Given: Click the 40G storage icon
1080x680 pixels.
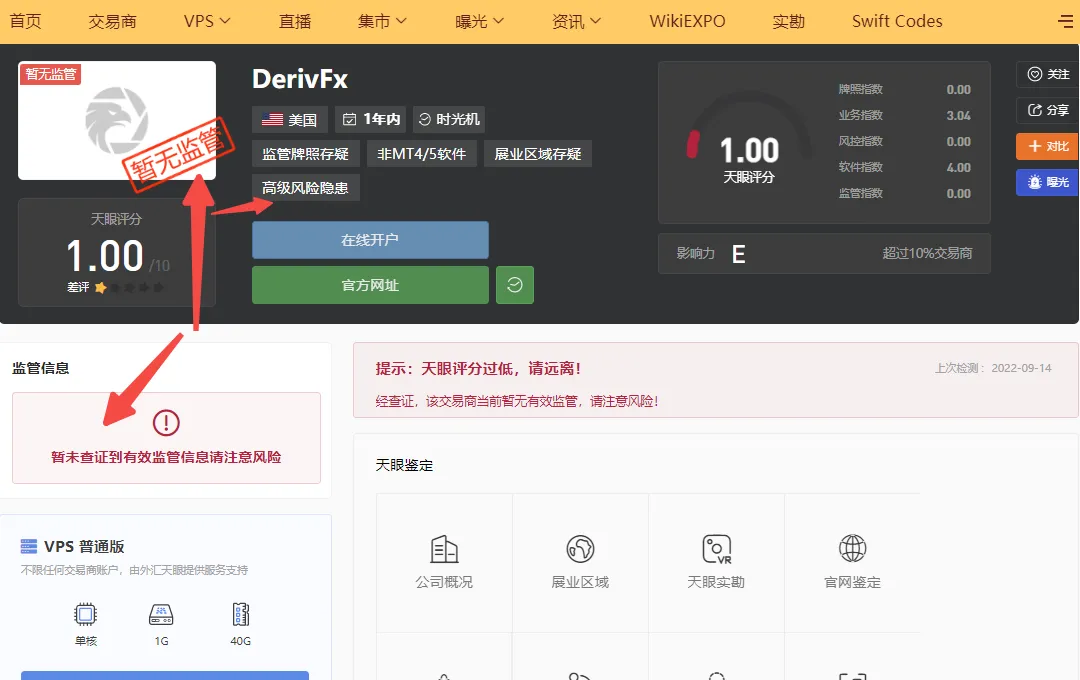Looking at the screenshot, I should click(x=240, y=614).
